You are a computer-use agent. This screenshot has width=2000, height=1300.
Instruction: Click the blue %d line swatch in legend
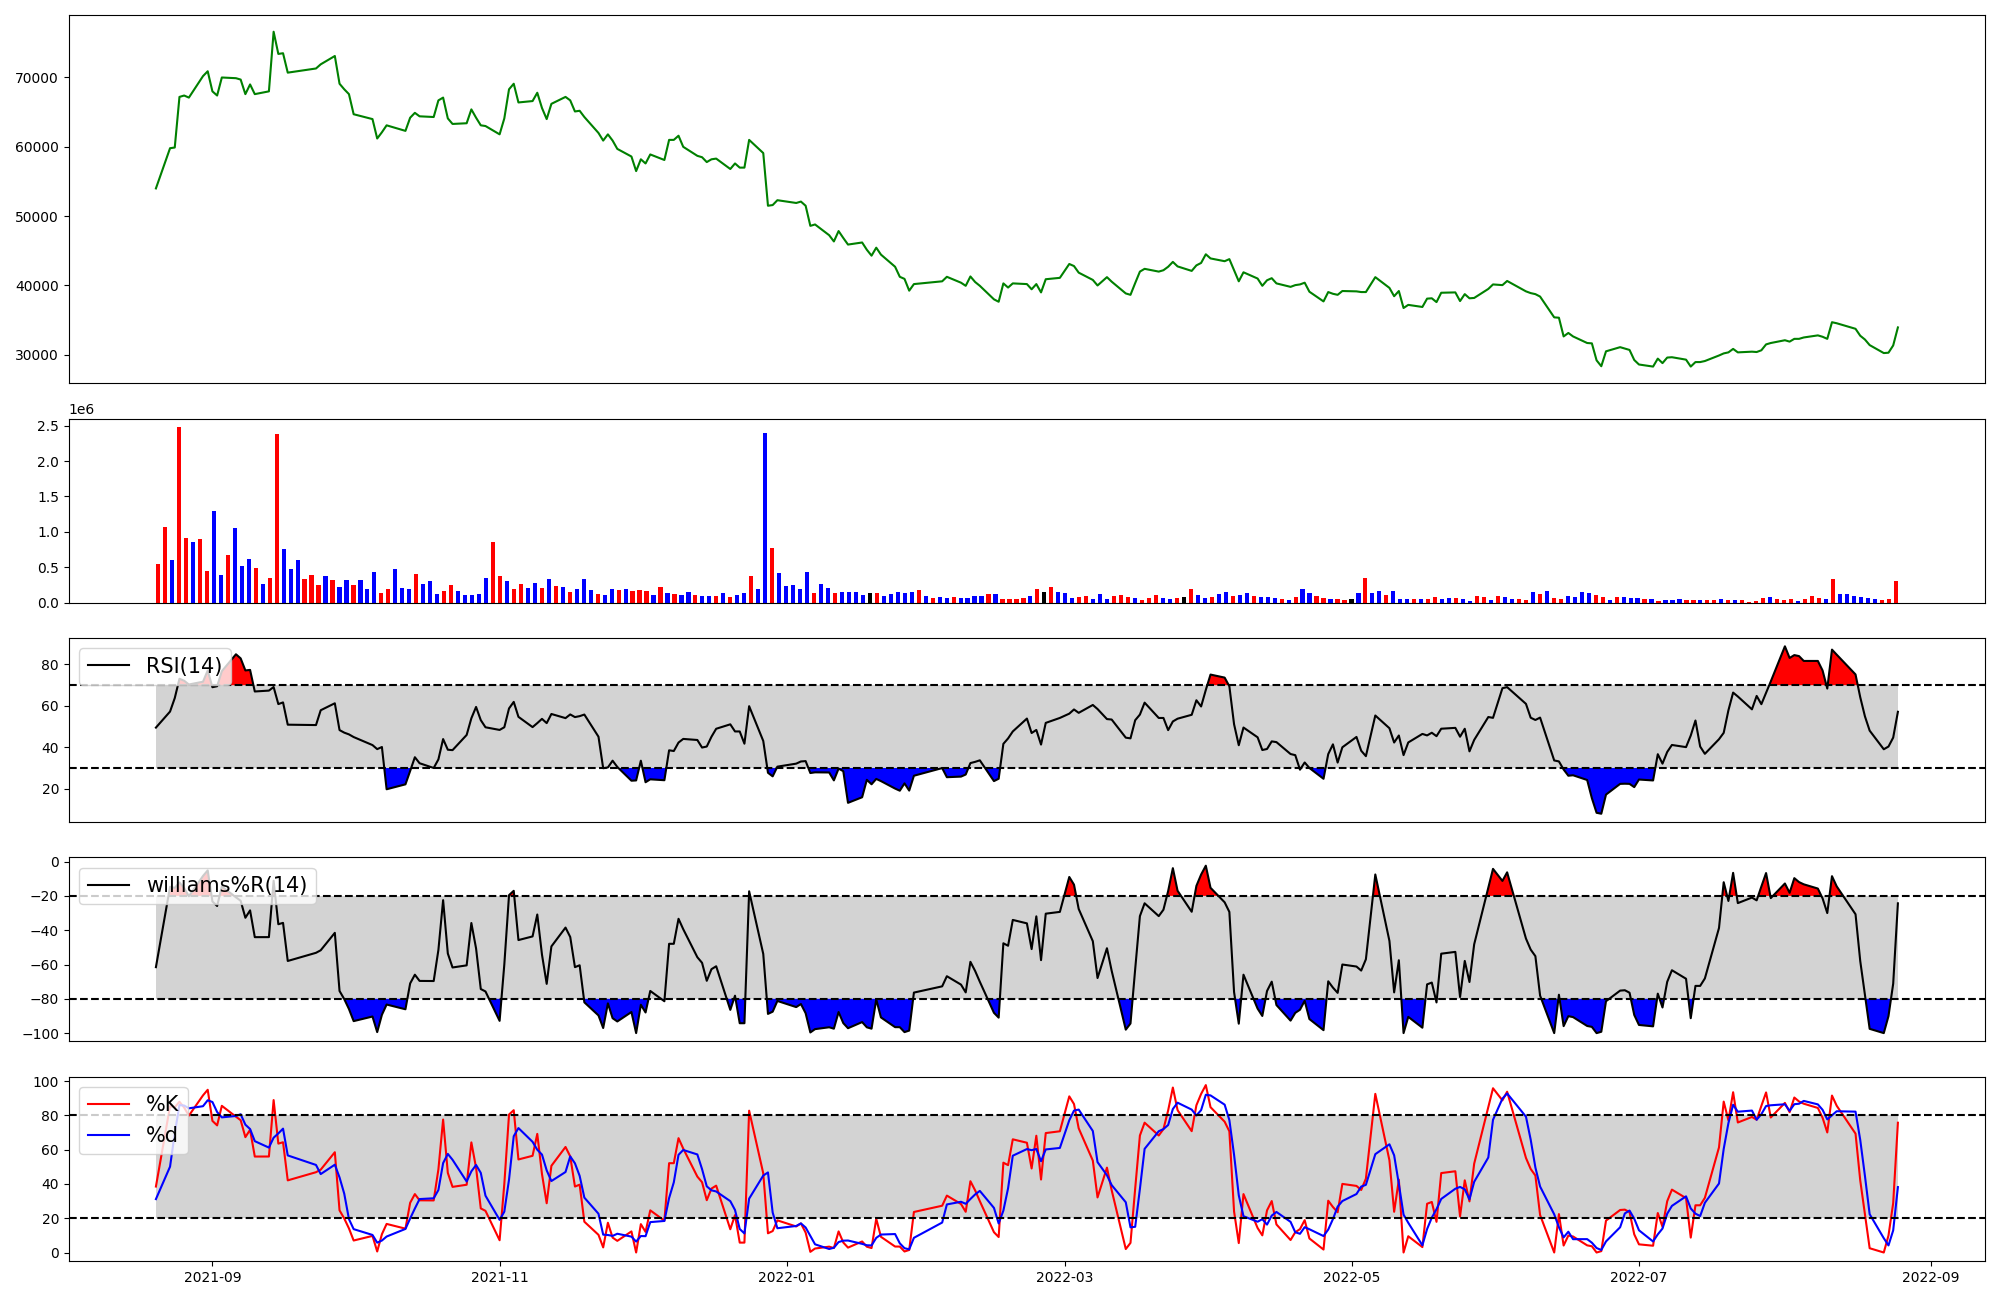pos(109,1135)
